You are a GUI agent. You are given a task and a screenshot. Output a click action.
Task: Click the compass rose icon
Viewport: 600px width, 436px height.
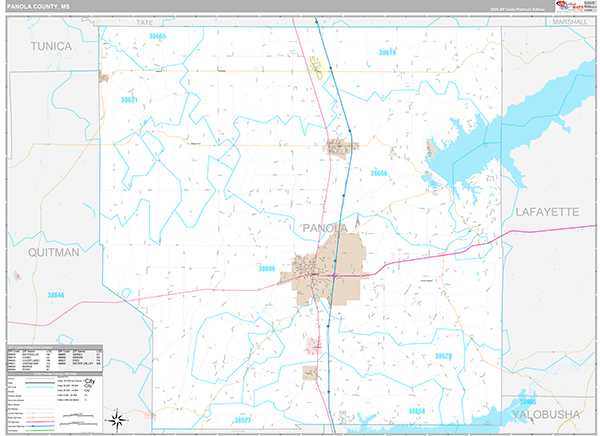click(117, 420)
